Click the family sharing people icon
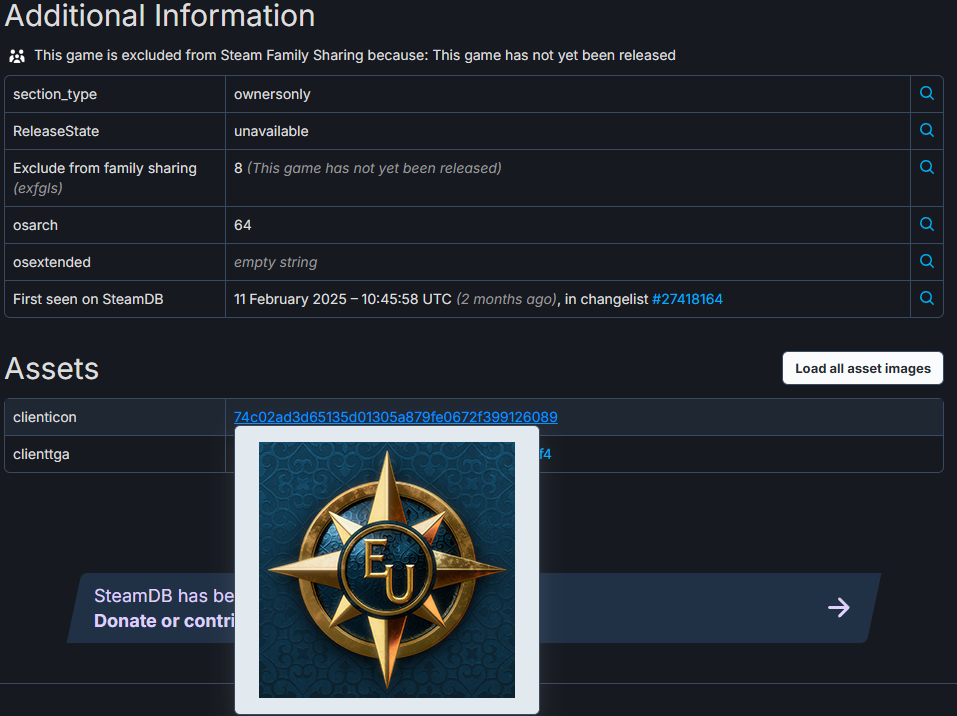This screenshot has width=957, height=716. [x=17, y=56]
